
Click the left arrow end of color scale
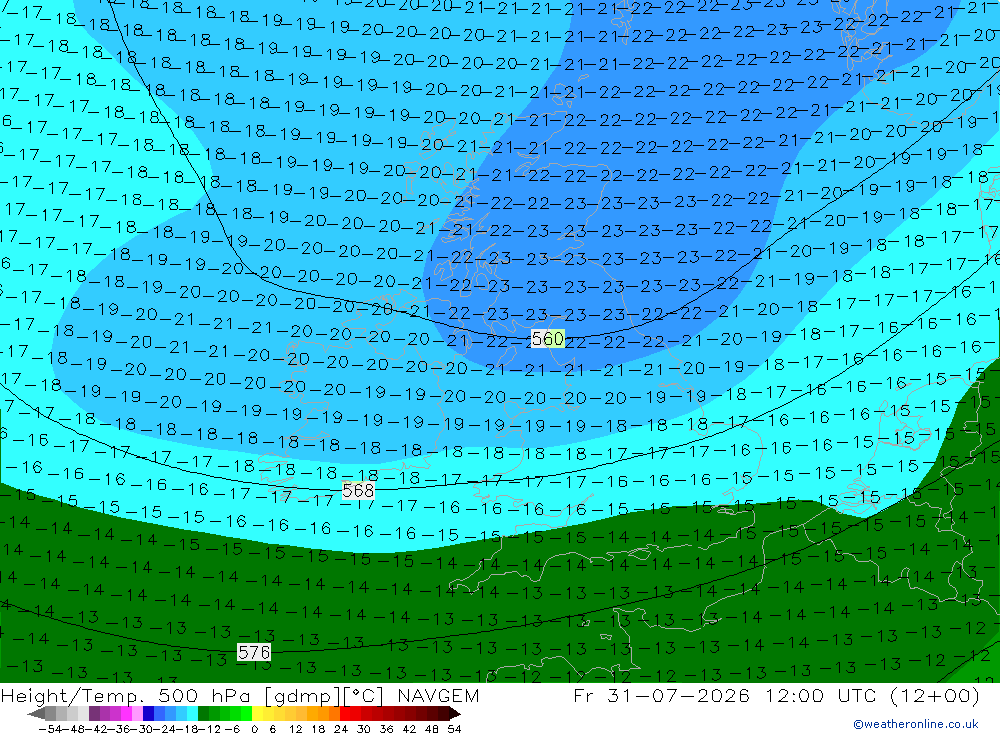coord(36,714)
